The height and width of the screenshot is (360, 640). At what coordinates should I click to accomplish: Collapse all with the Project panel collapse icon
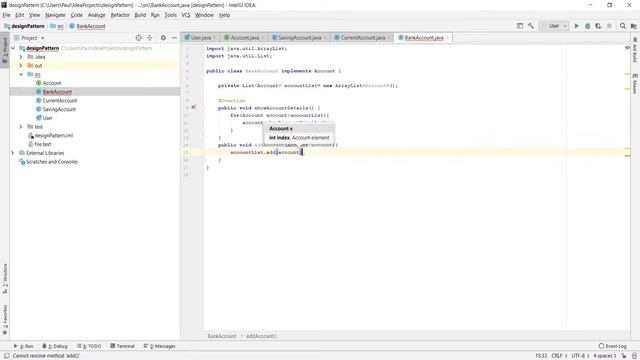point(150,38)
